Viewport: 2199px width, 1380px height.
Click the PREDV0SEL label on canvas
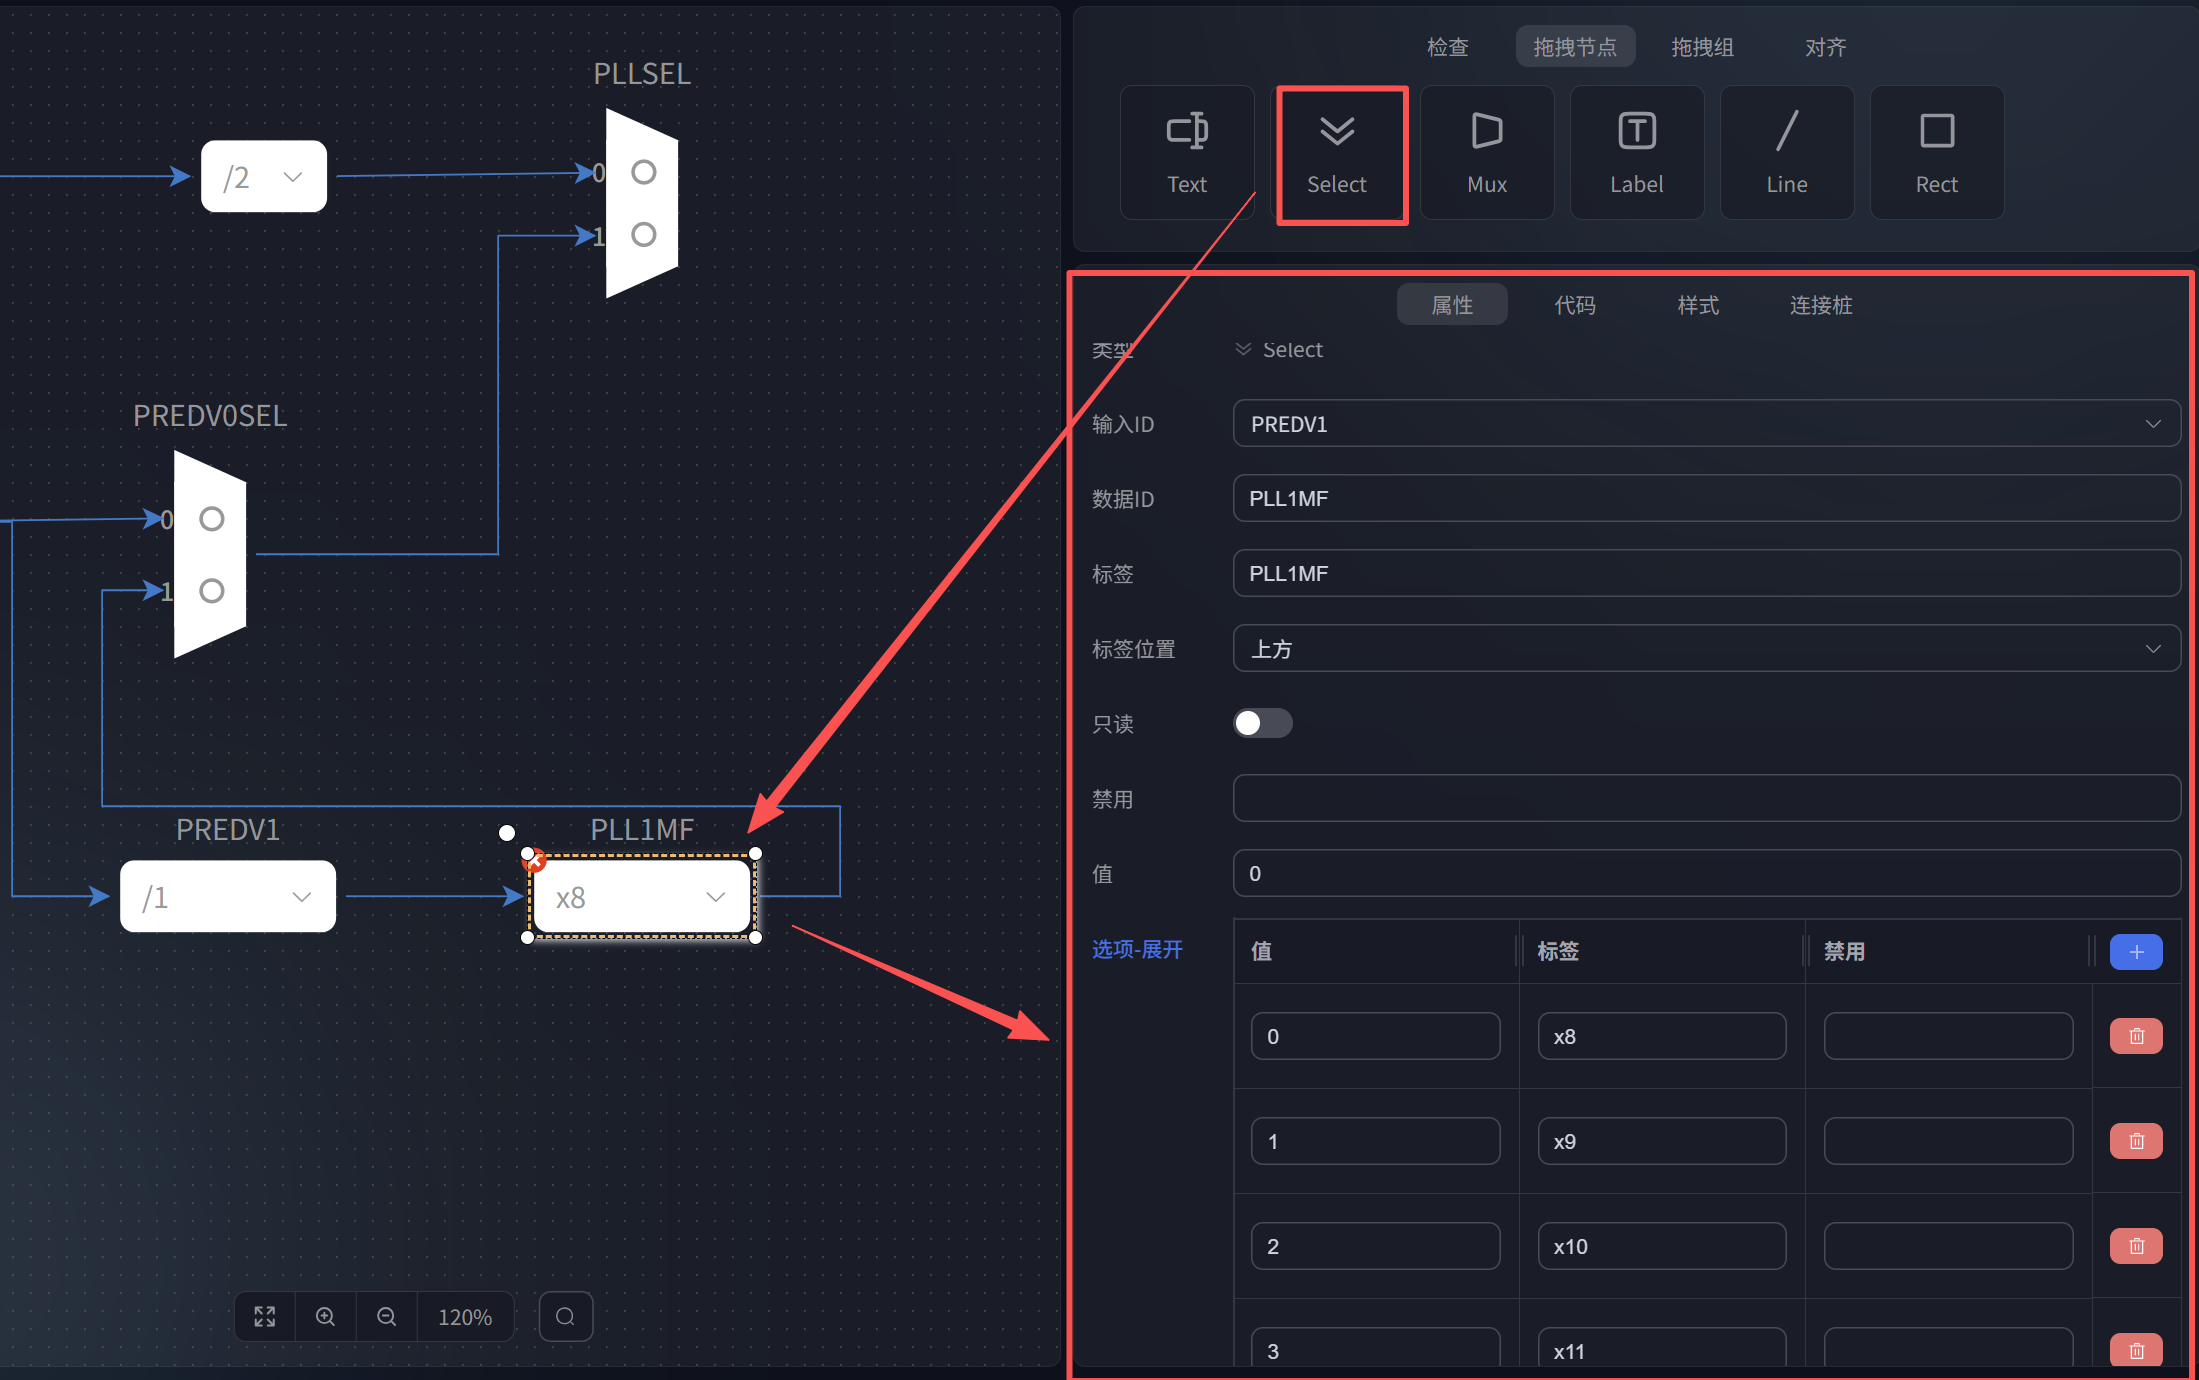[x=210, y=416]
